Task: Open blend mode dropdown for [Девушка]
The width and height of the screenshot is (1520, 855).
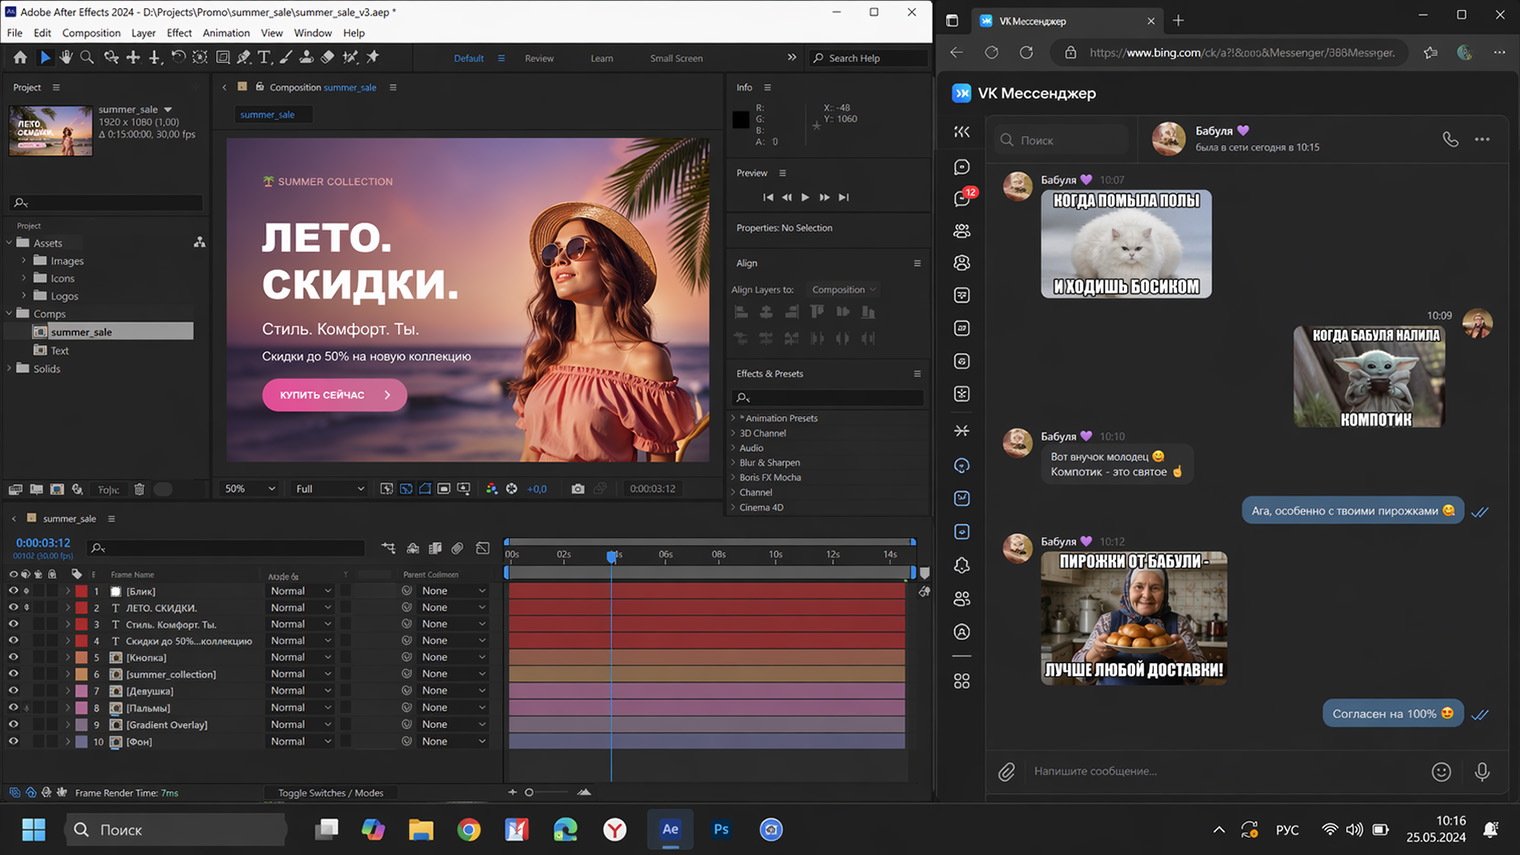Action: click(300, 691)
